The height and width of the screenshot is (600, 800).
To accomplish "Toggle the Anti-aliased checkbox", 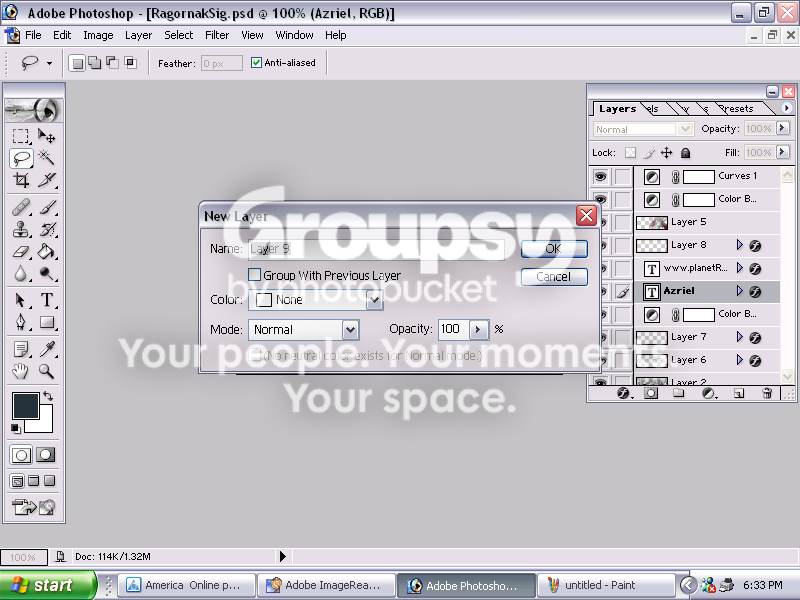I will 256,63.
